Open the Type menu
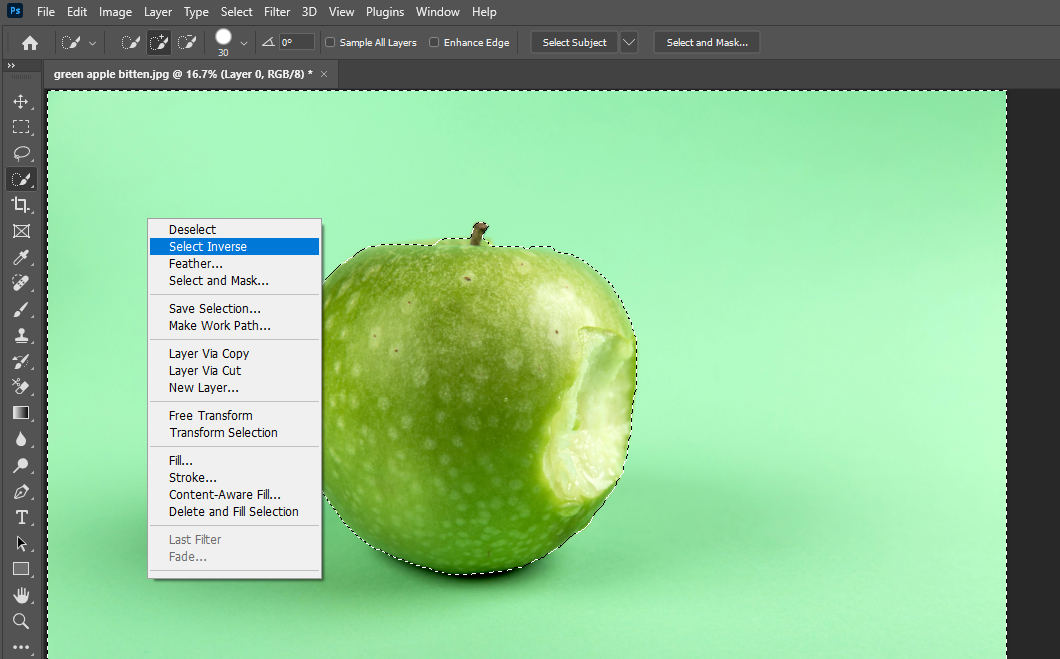1060x659 pixels. [x=196, y=12]
